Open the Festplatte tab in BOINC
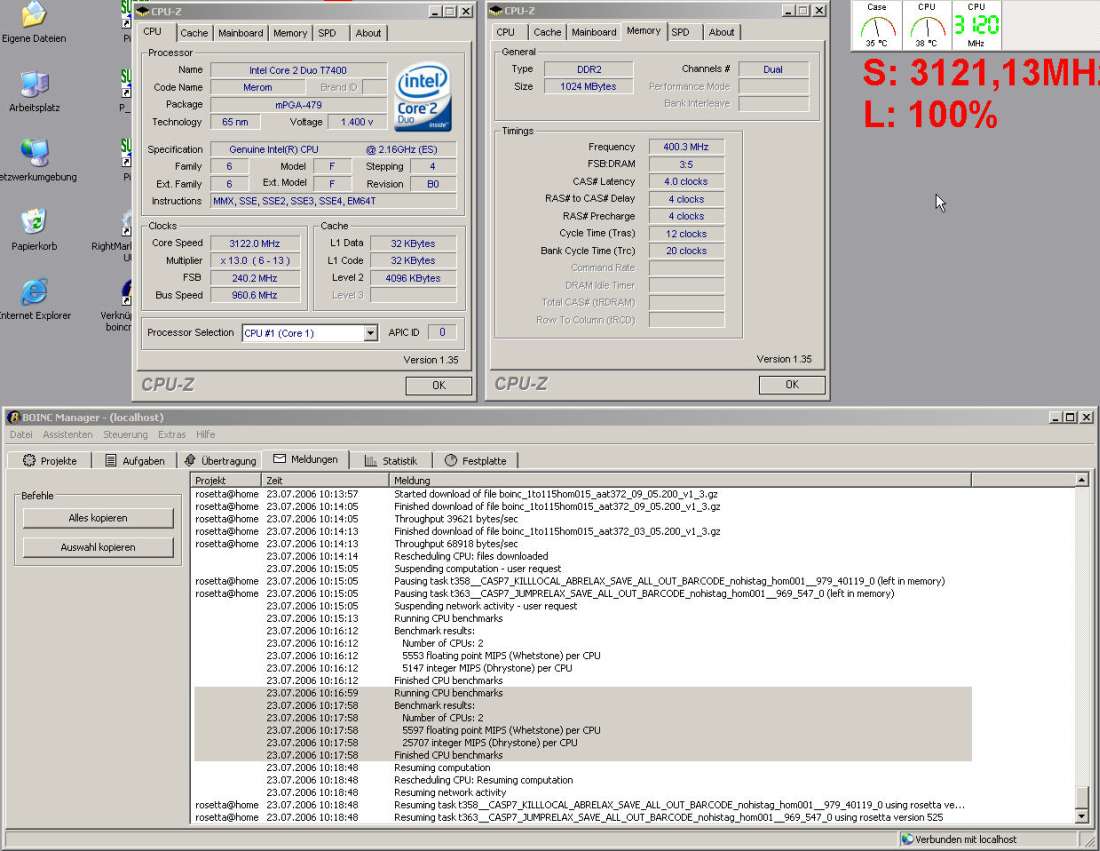Screen dimensions: 1100x851 click(x=475, y=460)
